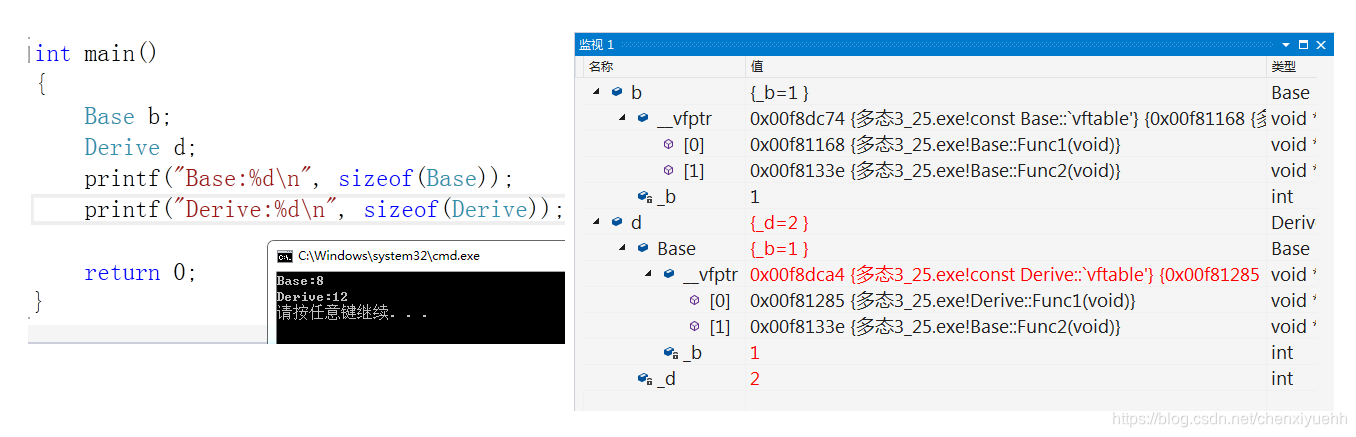This screenshot has height=437, width=1356.
Task: Click the Derive::Func1(void) value cell
Action: pyautogui.click(x=942, y=300)
